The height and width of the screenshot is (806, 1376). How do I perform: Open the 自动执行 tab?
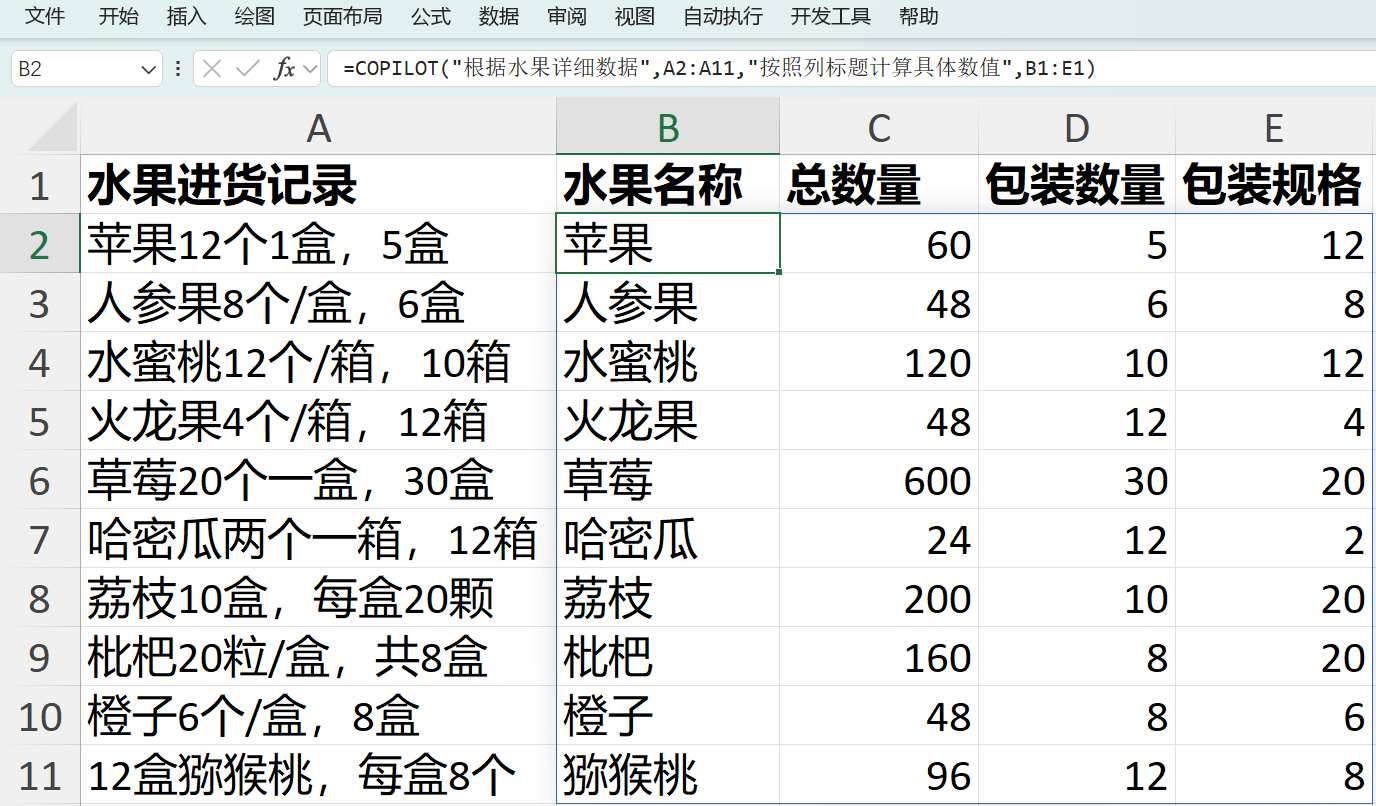[723, 16]
